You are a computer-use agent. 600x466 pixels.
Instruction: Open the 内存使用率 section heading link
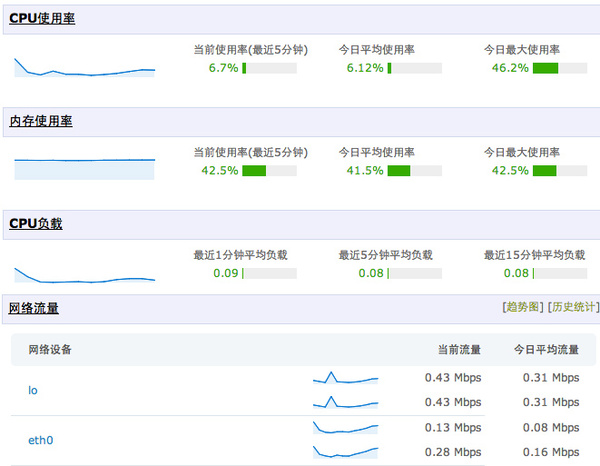pyautogui.click(x=41, y=121)
